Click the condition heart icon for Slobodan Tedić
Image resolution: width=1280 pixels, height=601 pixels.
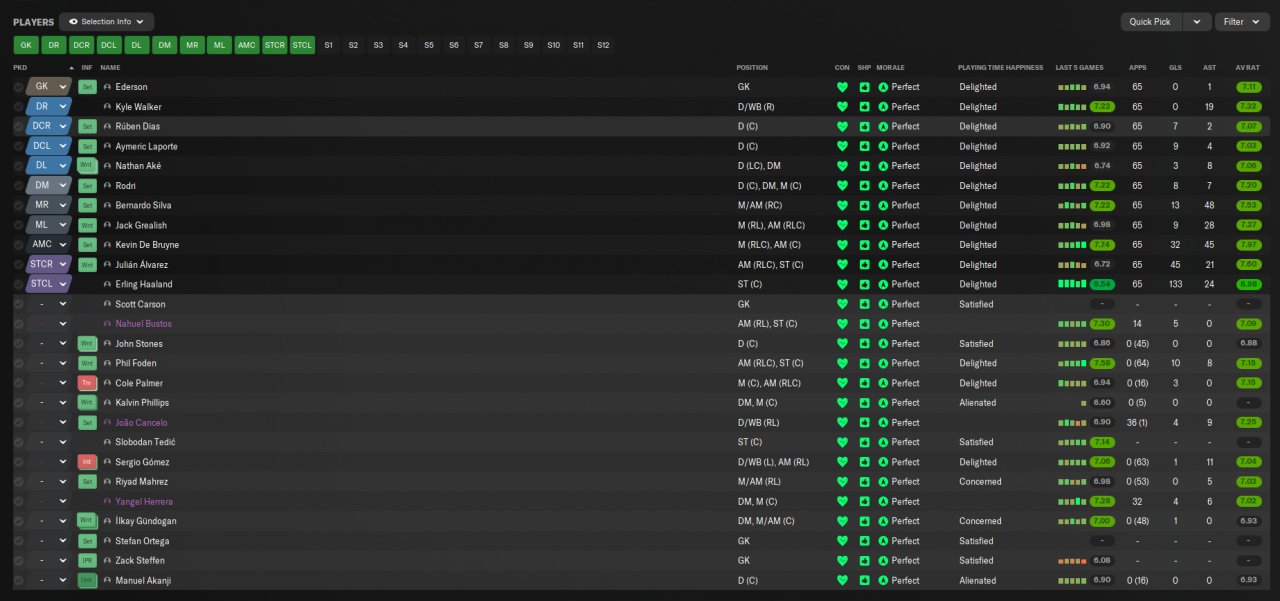(x=842, y=442)
